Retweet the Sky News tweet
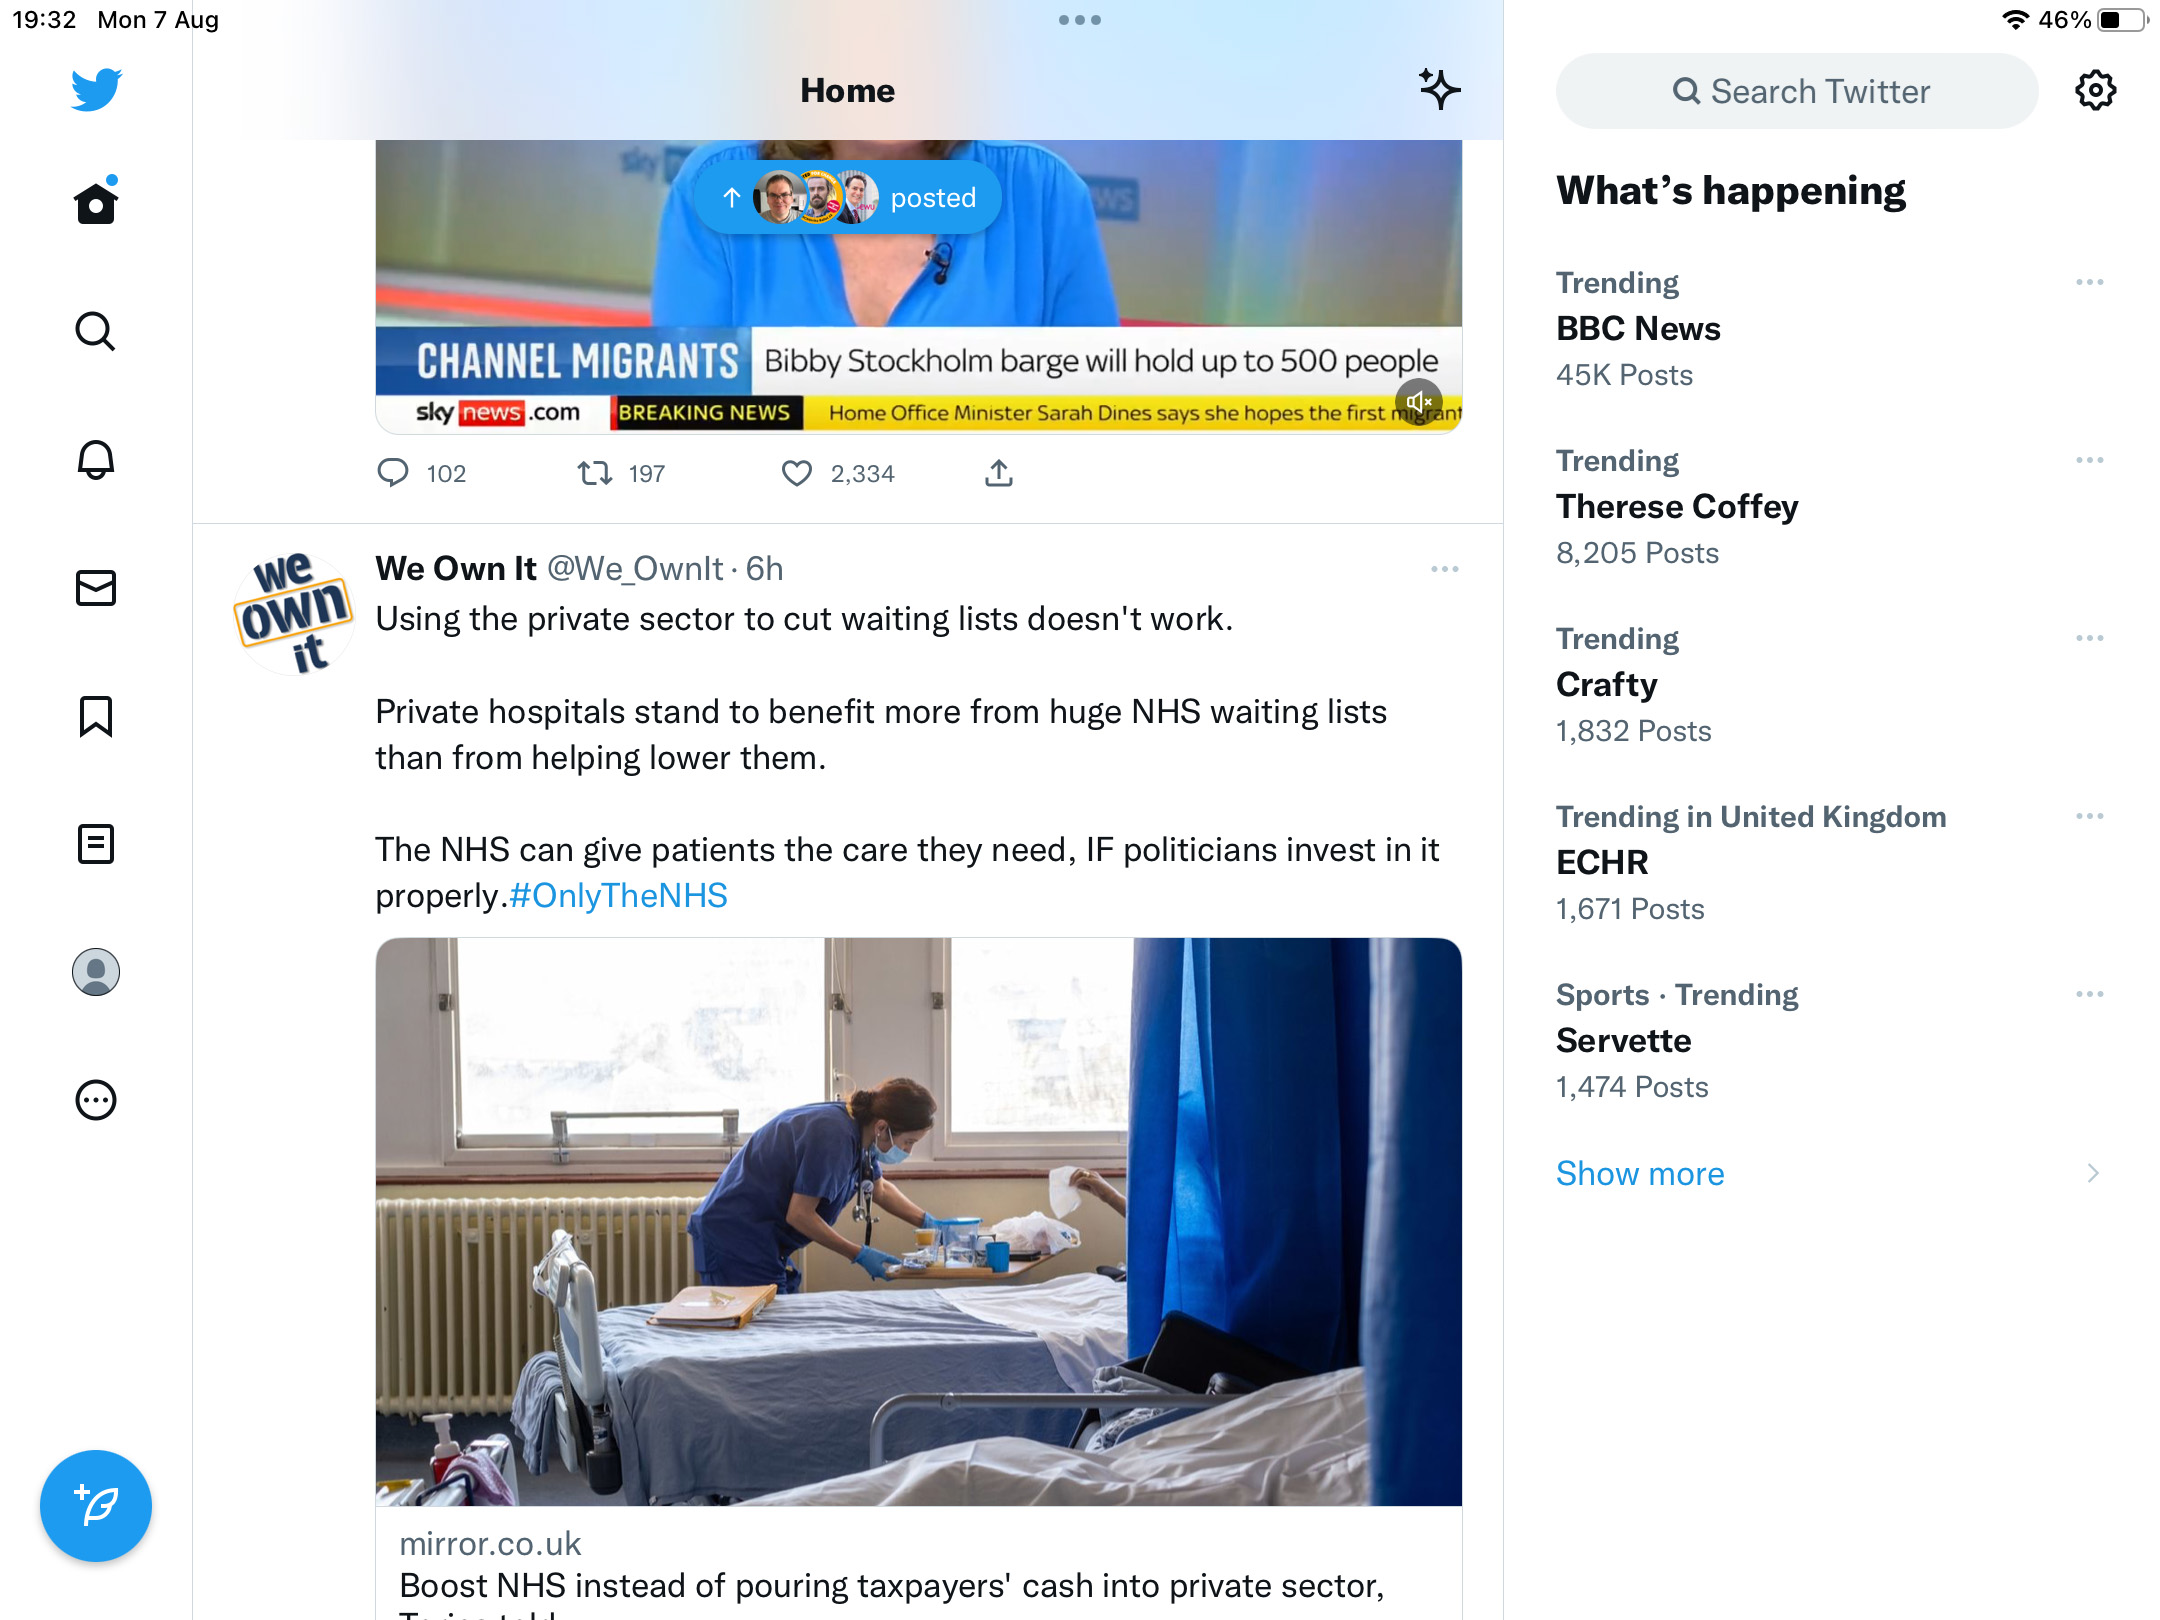Screen dimensions: 2160x1620 click(x=595, y=473)
